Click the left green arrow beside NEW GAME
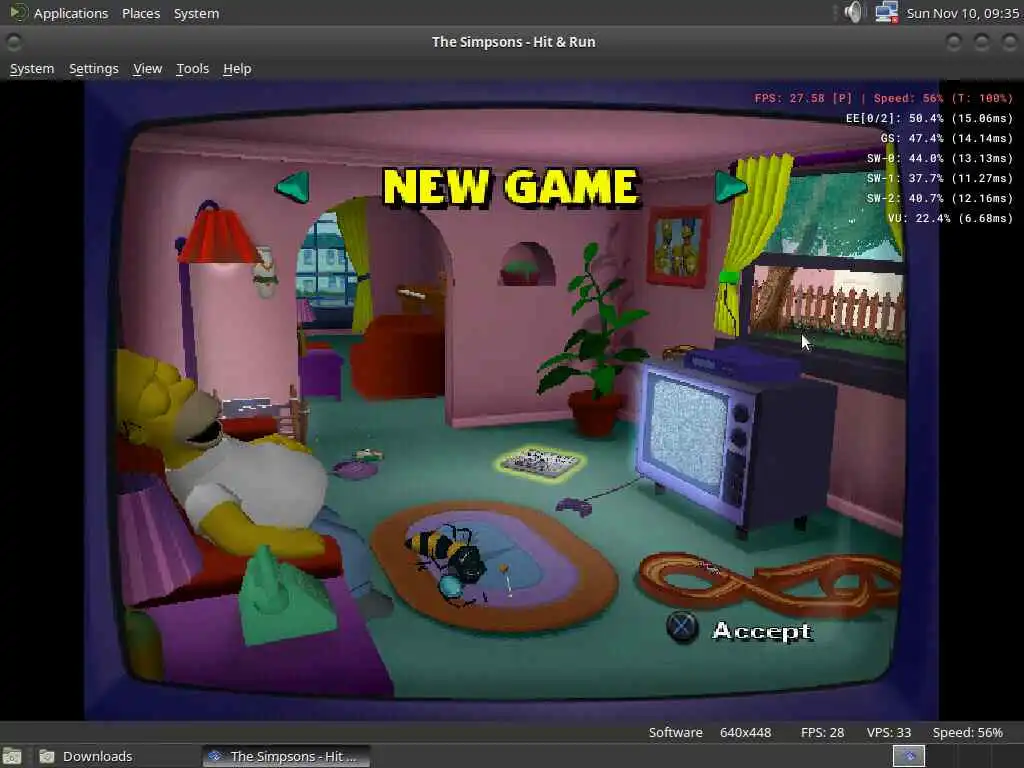The image size is (1024, 768). (293, 187)
